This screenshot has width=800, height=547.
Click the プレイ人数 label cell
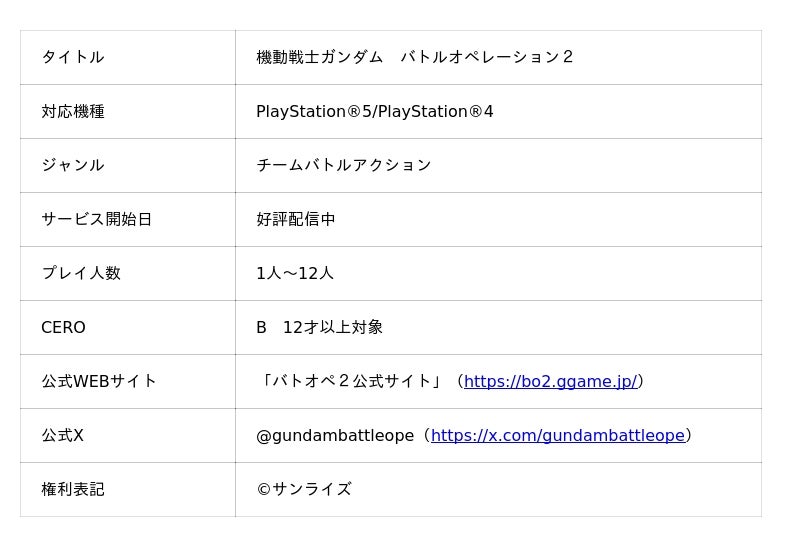[81, 273]
